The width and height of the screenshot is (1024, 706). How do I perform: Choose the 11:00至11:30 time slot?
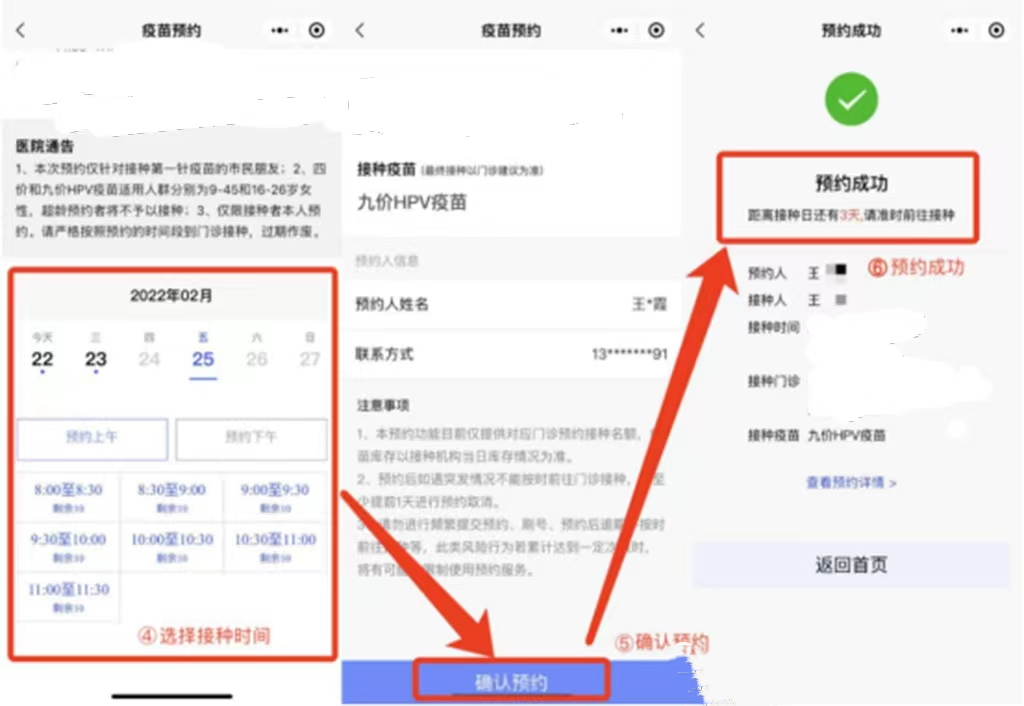[x=68, y=596]
